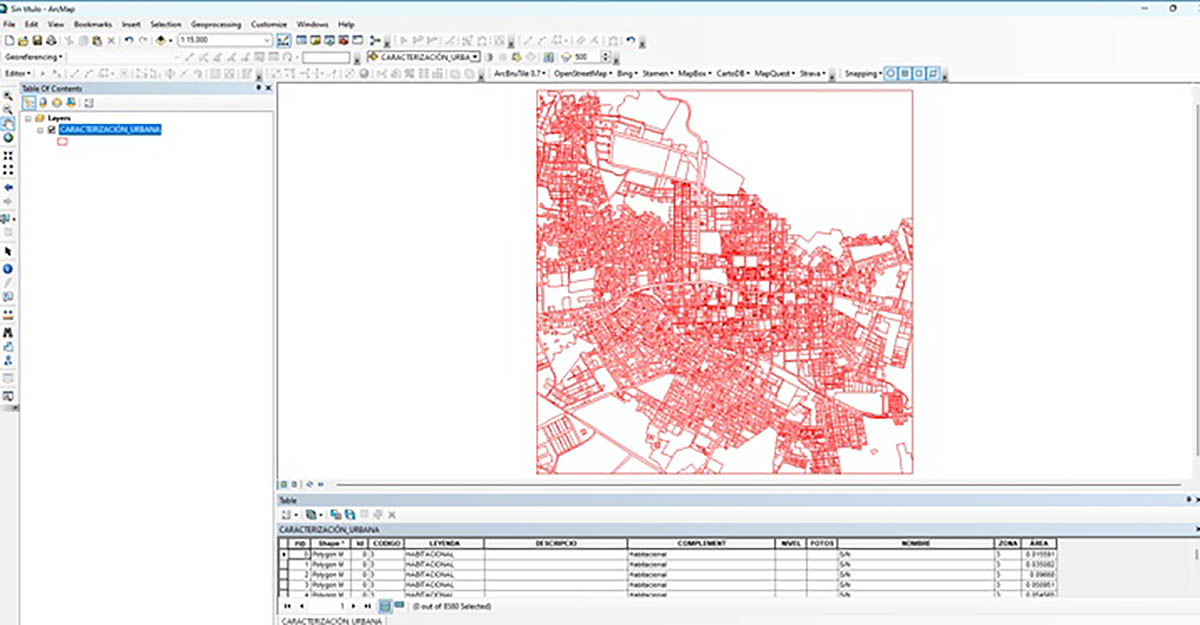This screenshot has height=625, width=1200.
Task: Select the Pan hand tool
Action: pyautogui.click(x=8, y=123)
